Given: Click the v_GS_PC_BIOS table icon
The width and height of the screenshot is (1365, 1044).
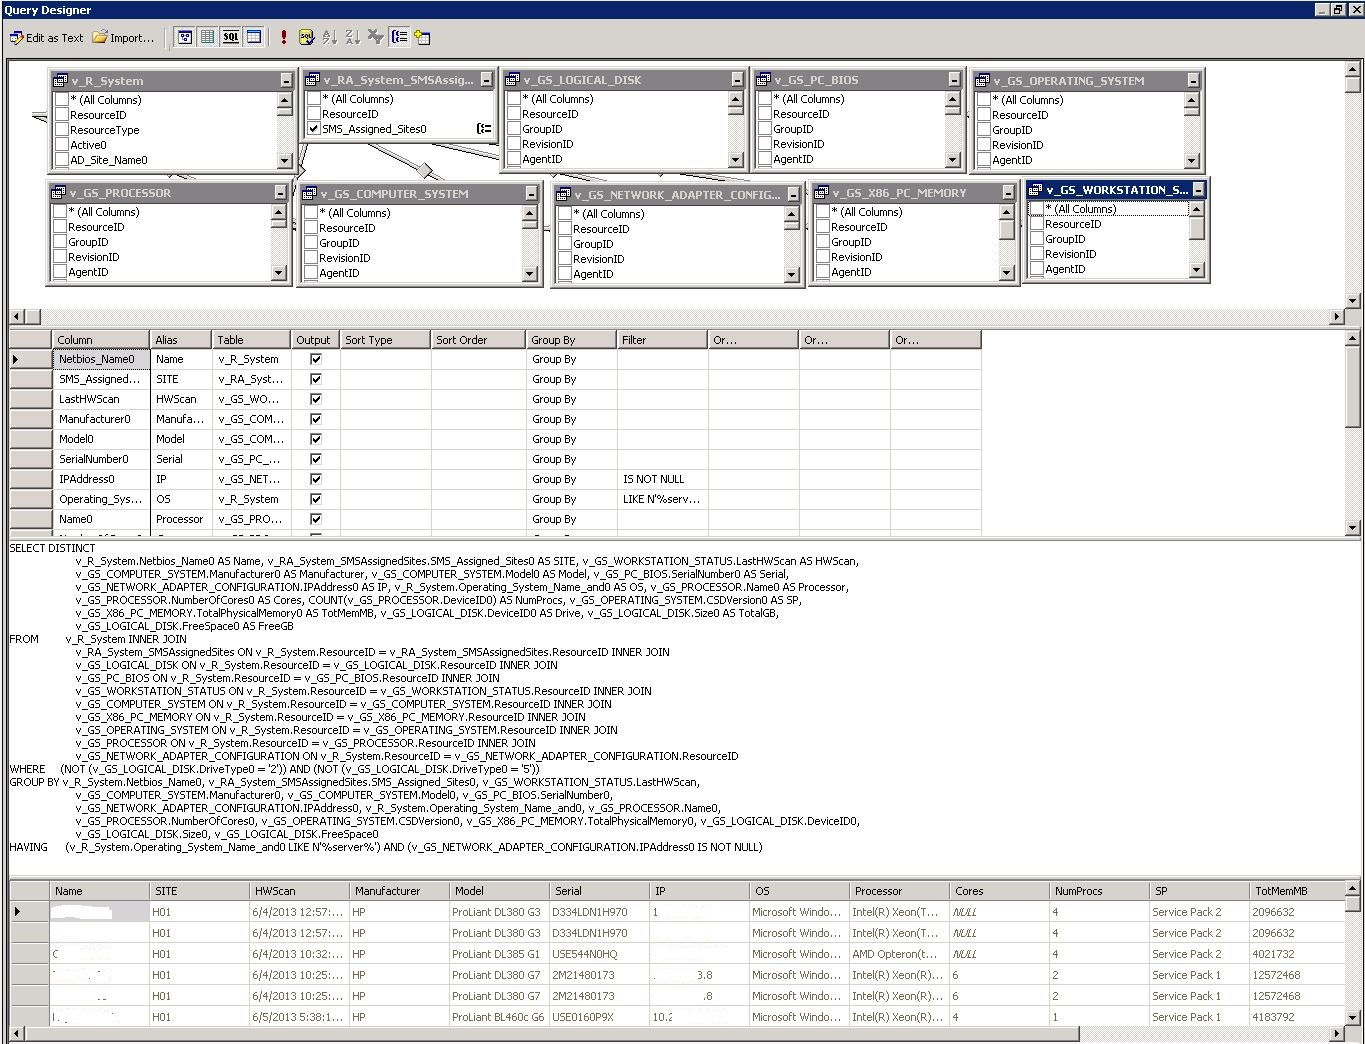Looking at the screenshot, I should 764,80.
